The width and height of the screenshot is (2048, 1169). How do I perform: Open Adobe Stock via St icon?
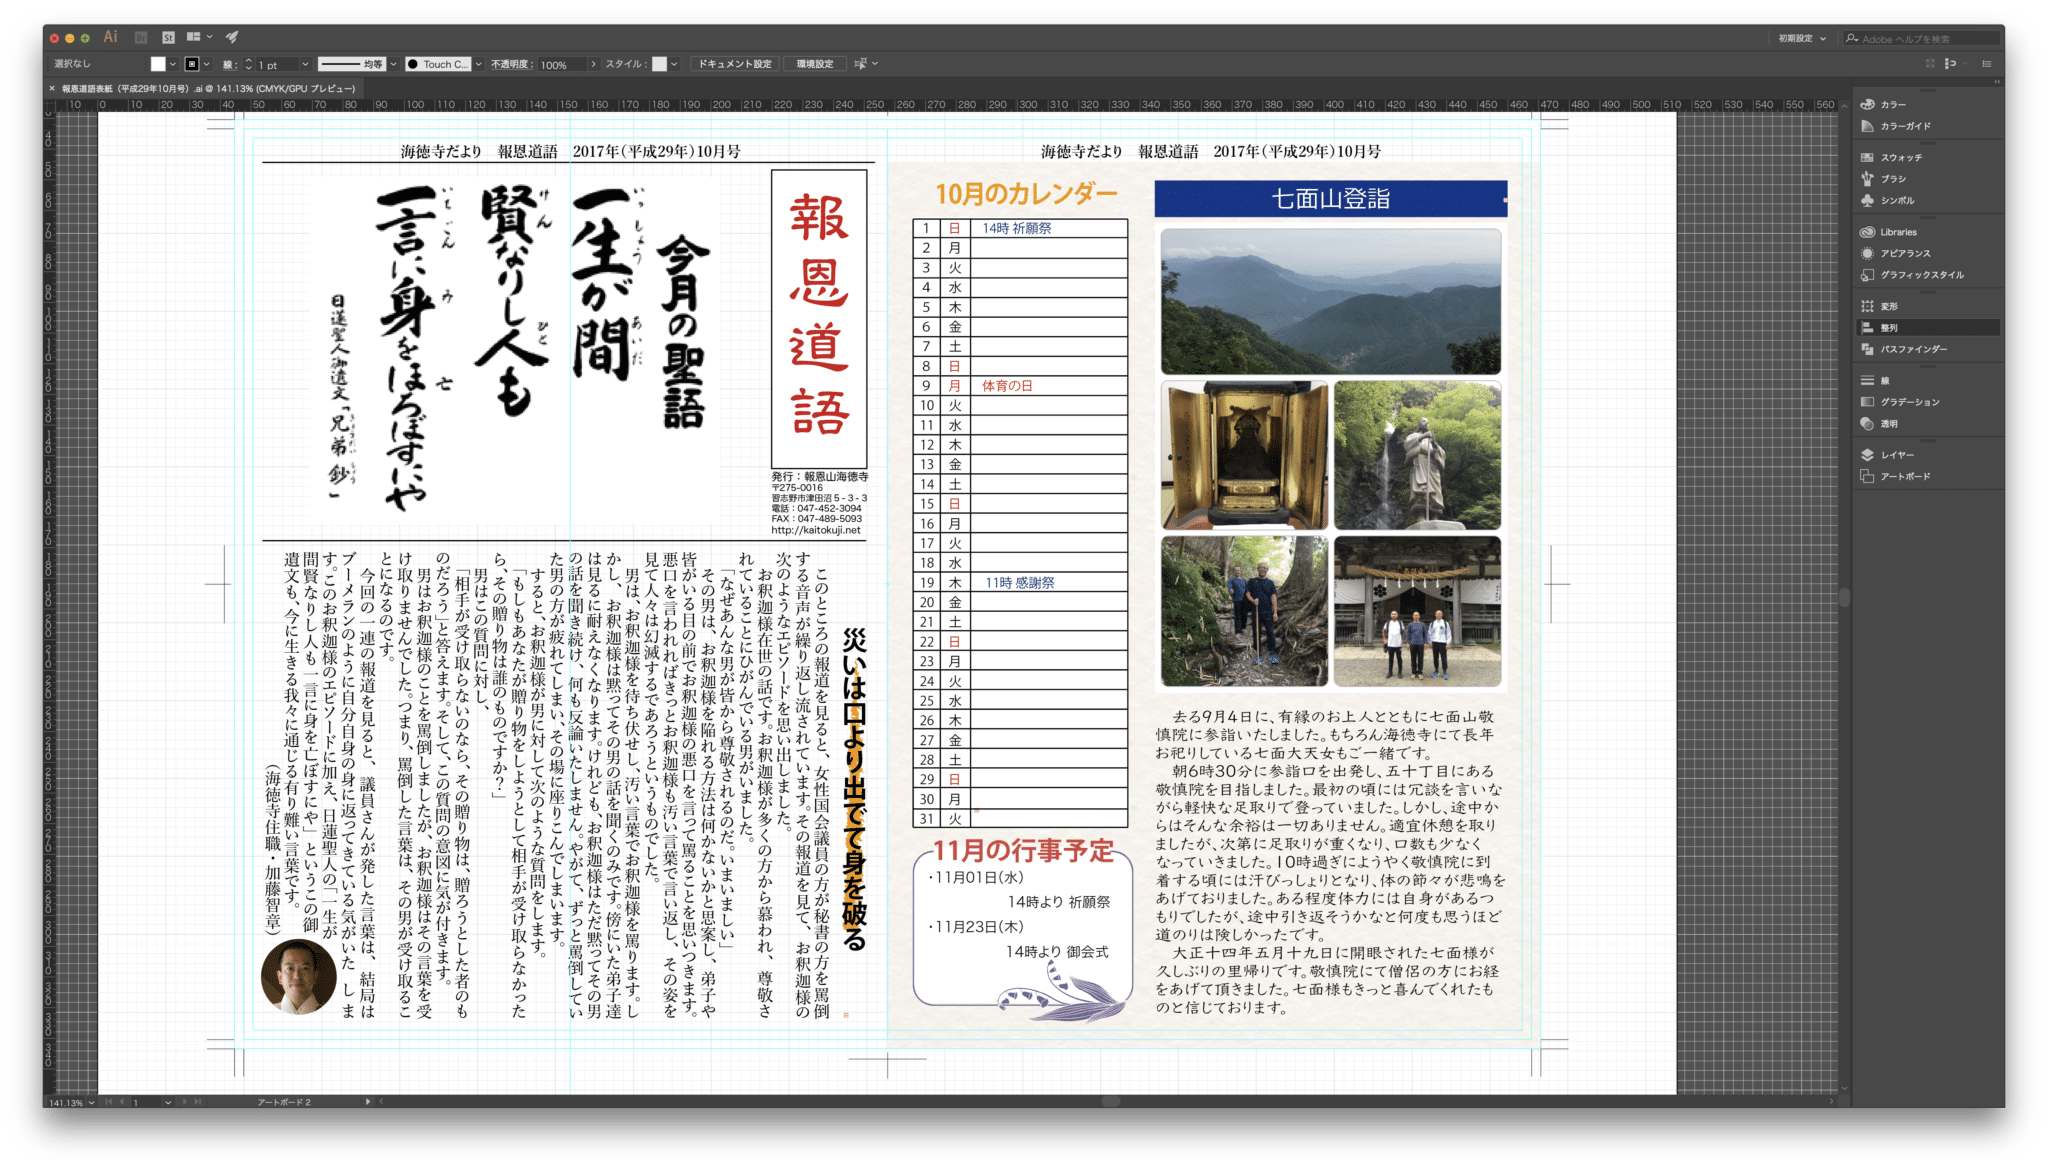pos(168,37)
